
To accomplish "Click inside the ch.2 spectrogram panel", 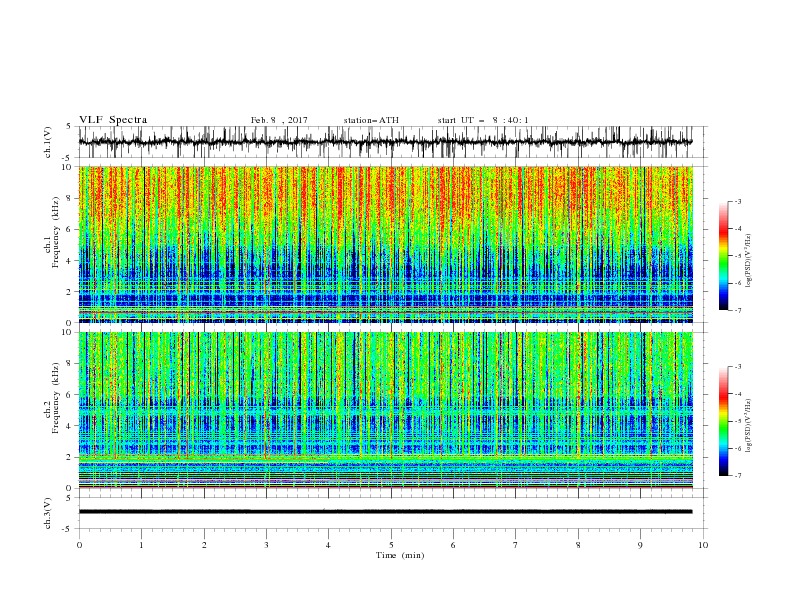I will pos(386,410).
